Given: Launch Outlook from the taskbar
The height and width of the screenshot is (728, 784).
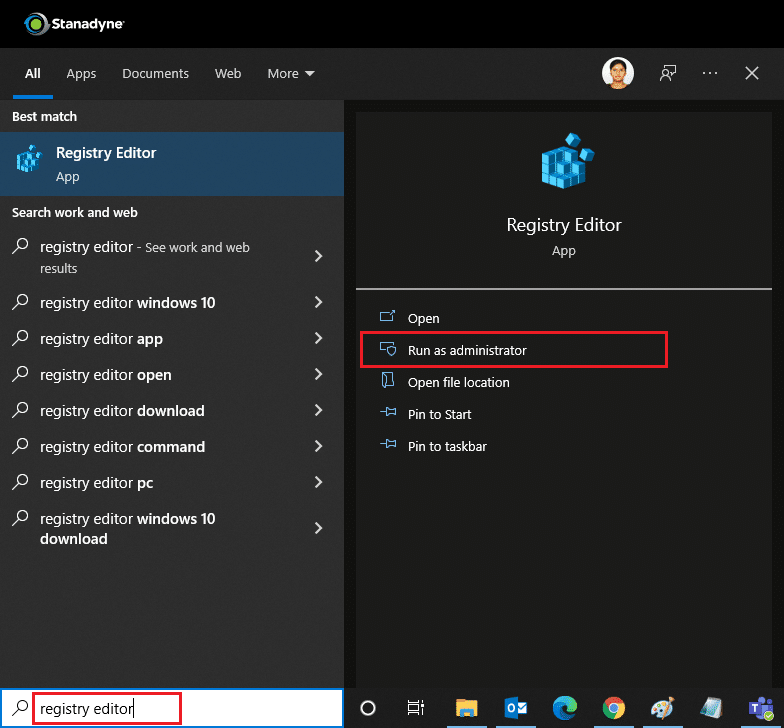Looking at the screenshot, I should point(516,708).
